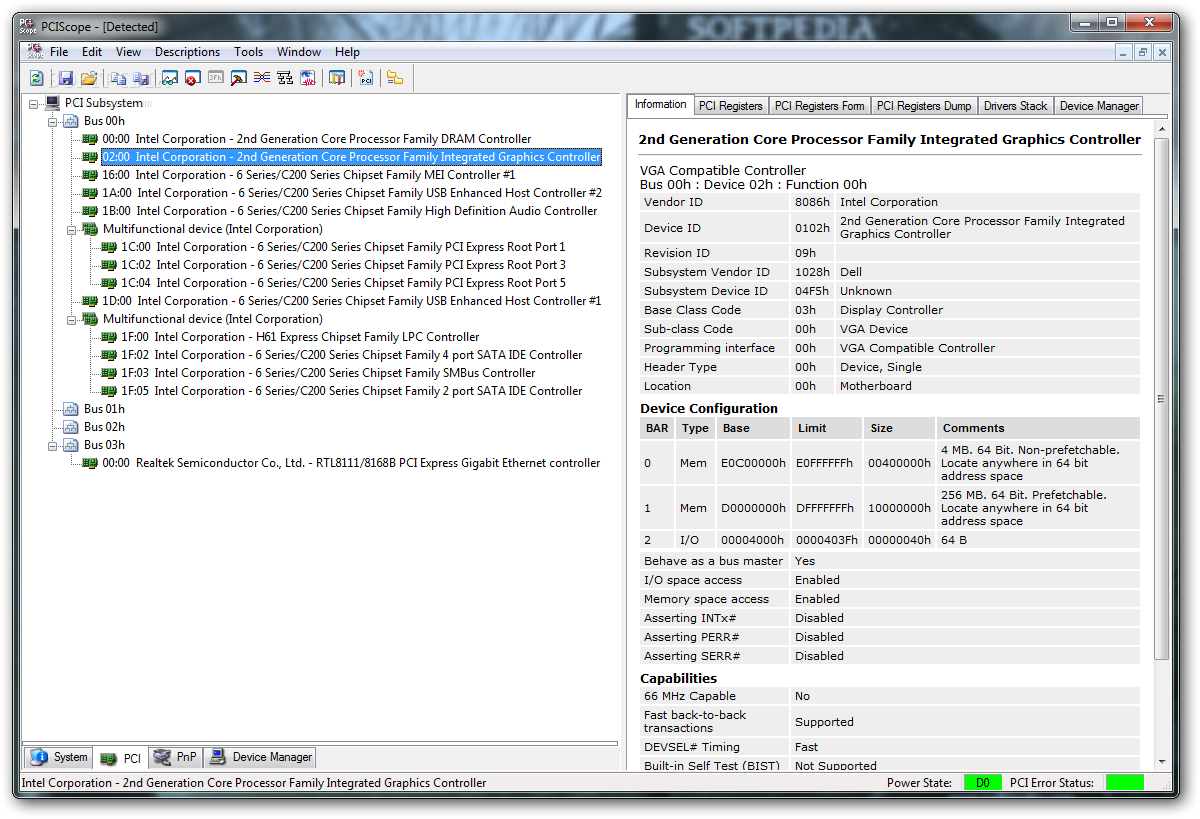The width and height of the screenshot is (1200, 819).
Task: Select 1F:00 H61 Express LPC Controller
Action: pos(300,337)
